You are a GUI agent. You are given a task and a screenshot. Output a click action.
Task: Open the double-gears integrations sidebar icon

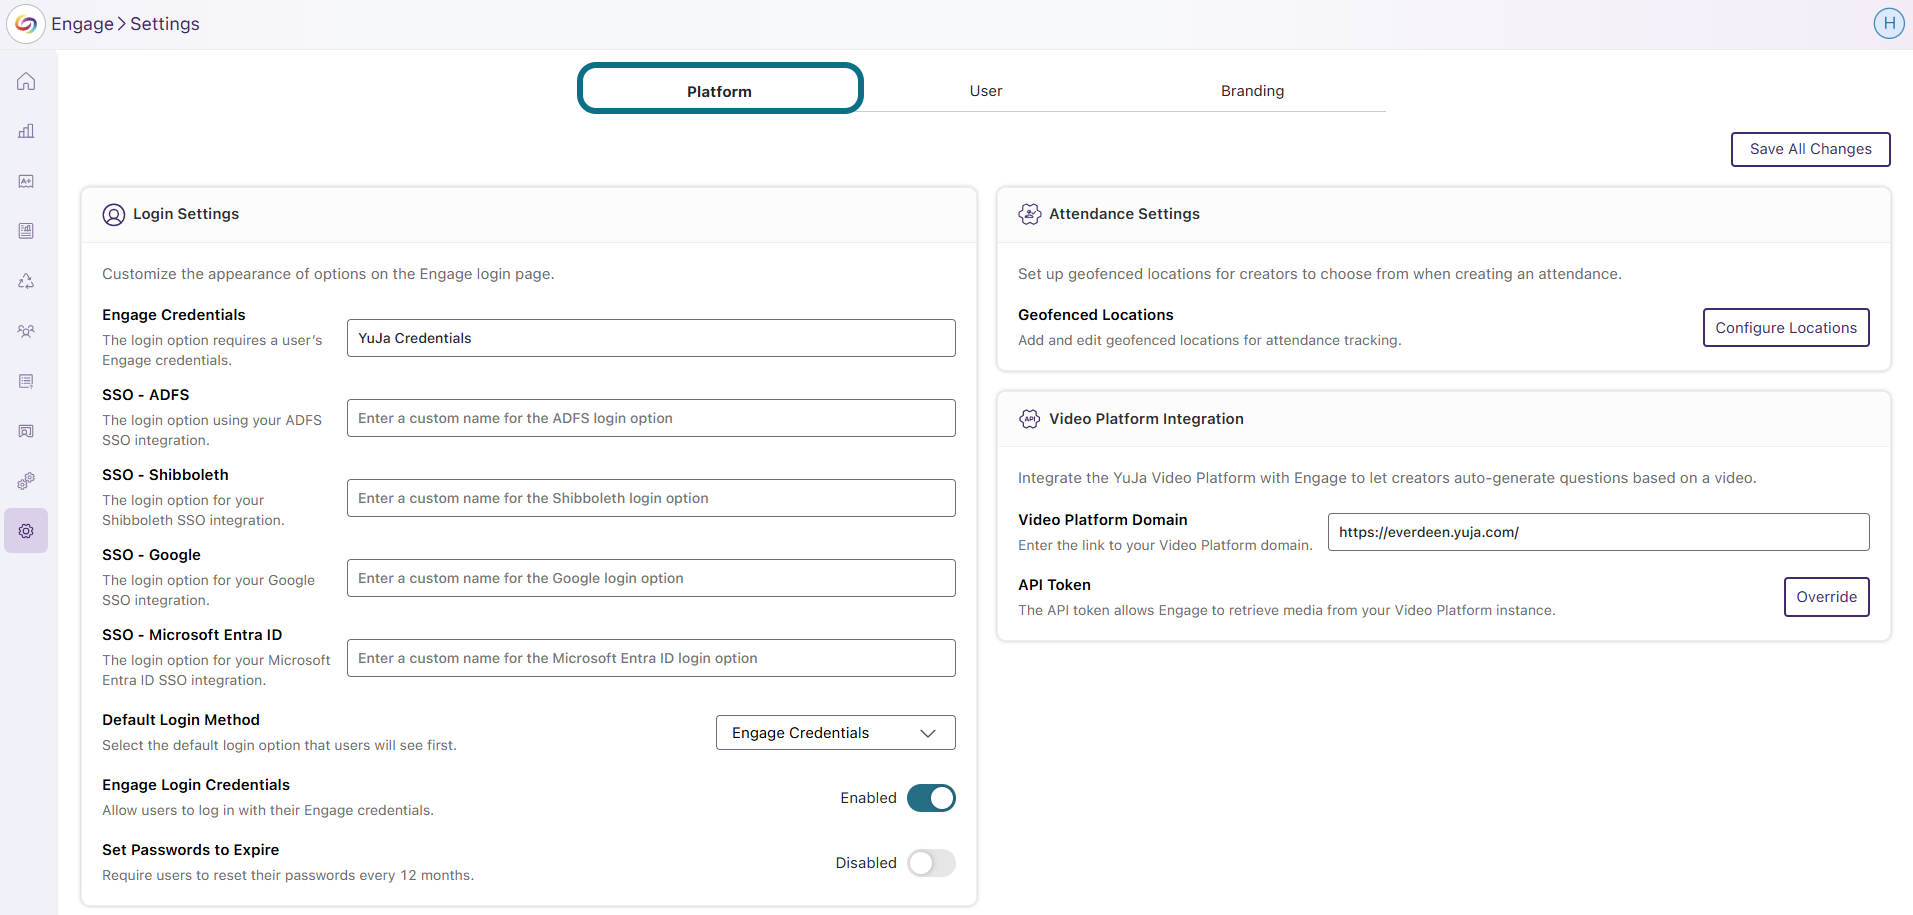(x=26, y=481)
